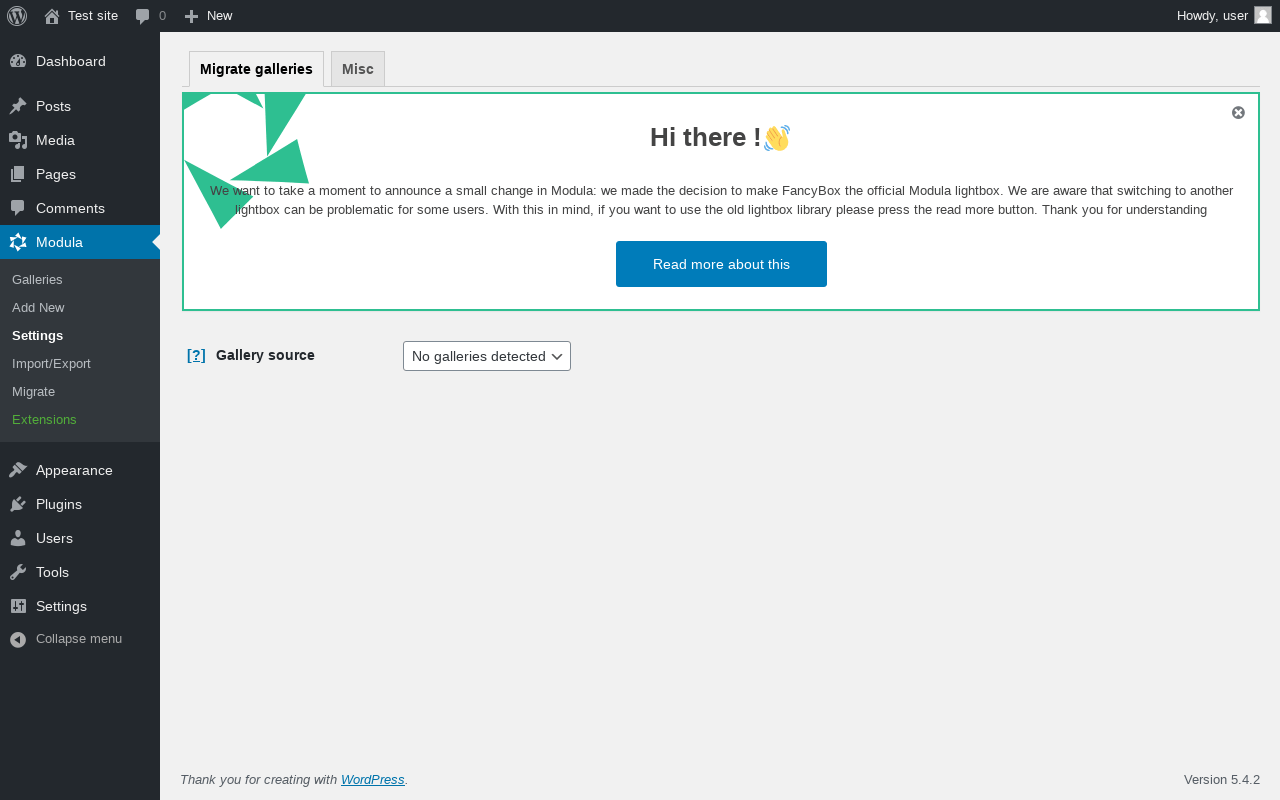Click the Users person icon
Screen dimensions: 1280x800
[x=18, y=538]
